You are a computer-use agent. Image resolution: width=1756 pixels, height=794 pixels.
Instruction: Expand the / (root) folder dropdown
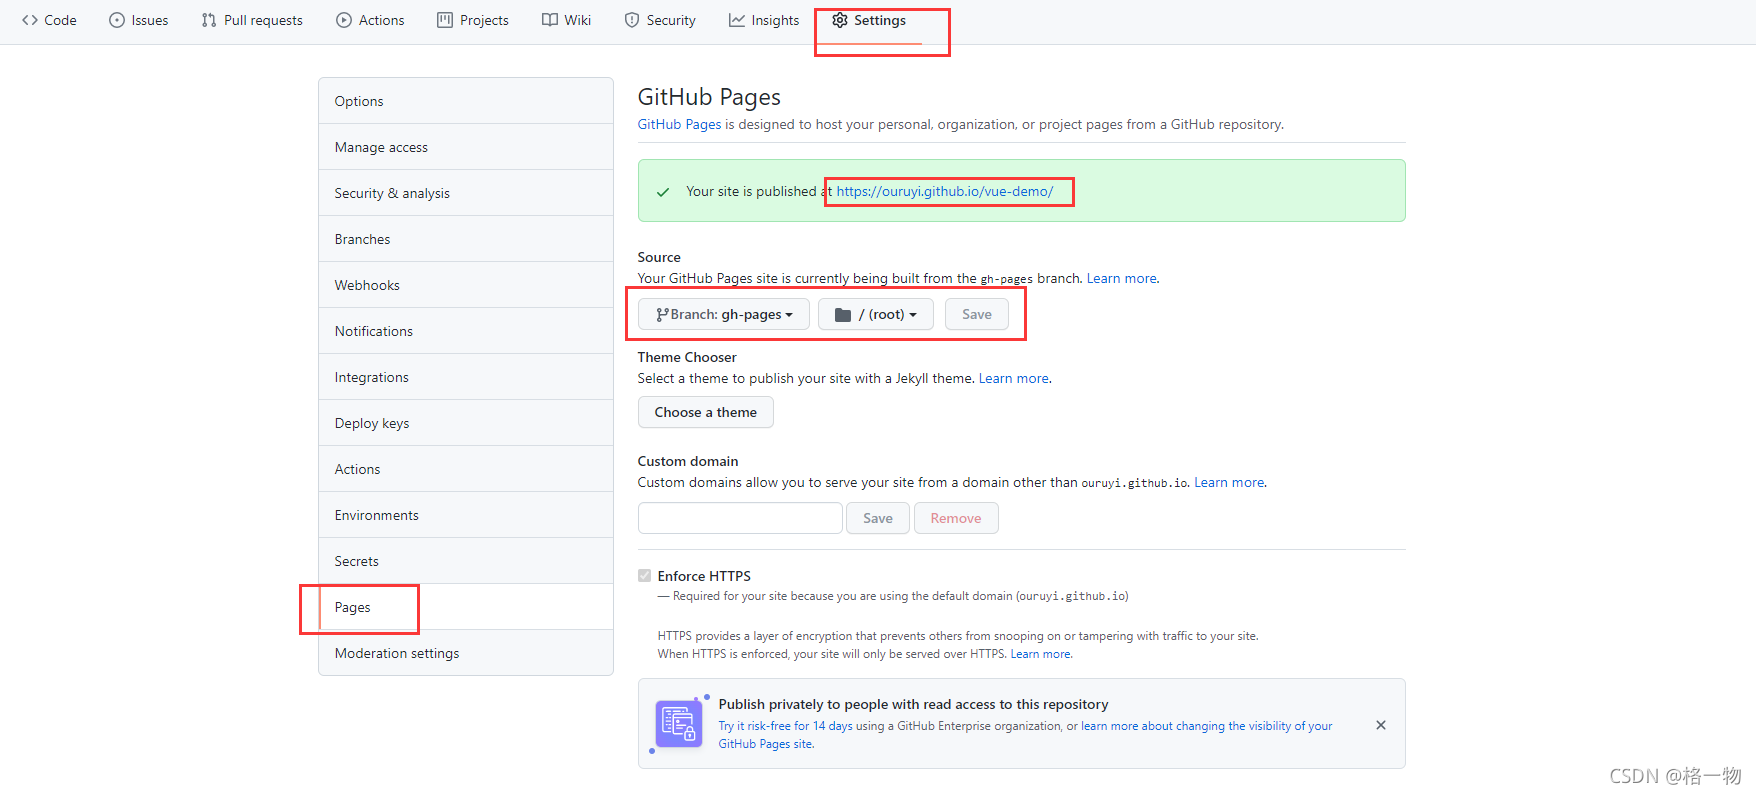(x=876, y=314)
